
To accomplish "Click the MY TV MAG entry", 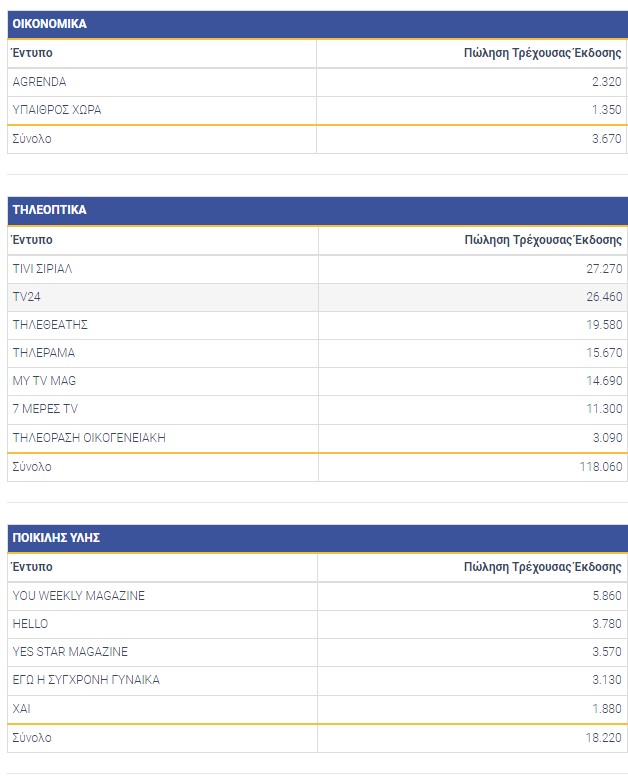I will [44, 381].
